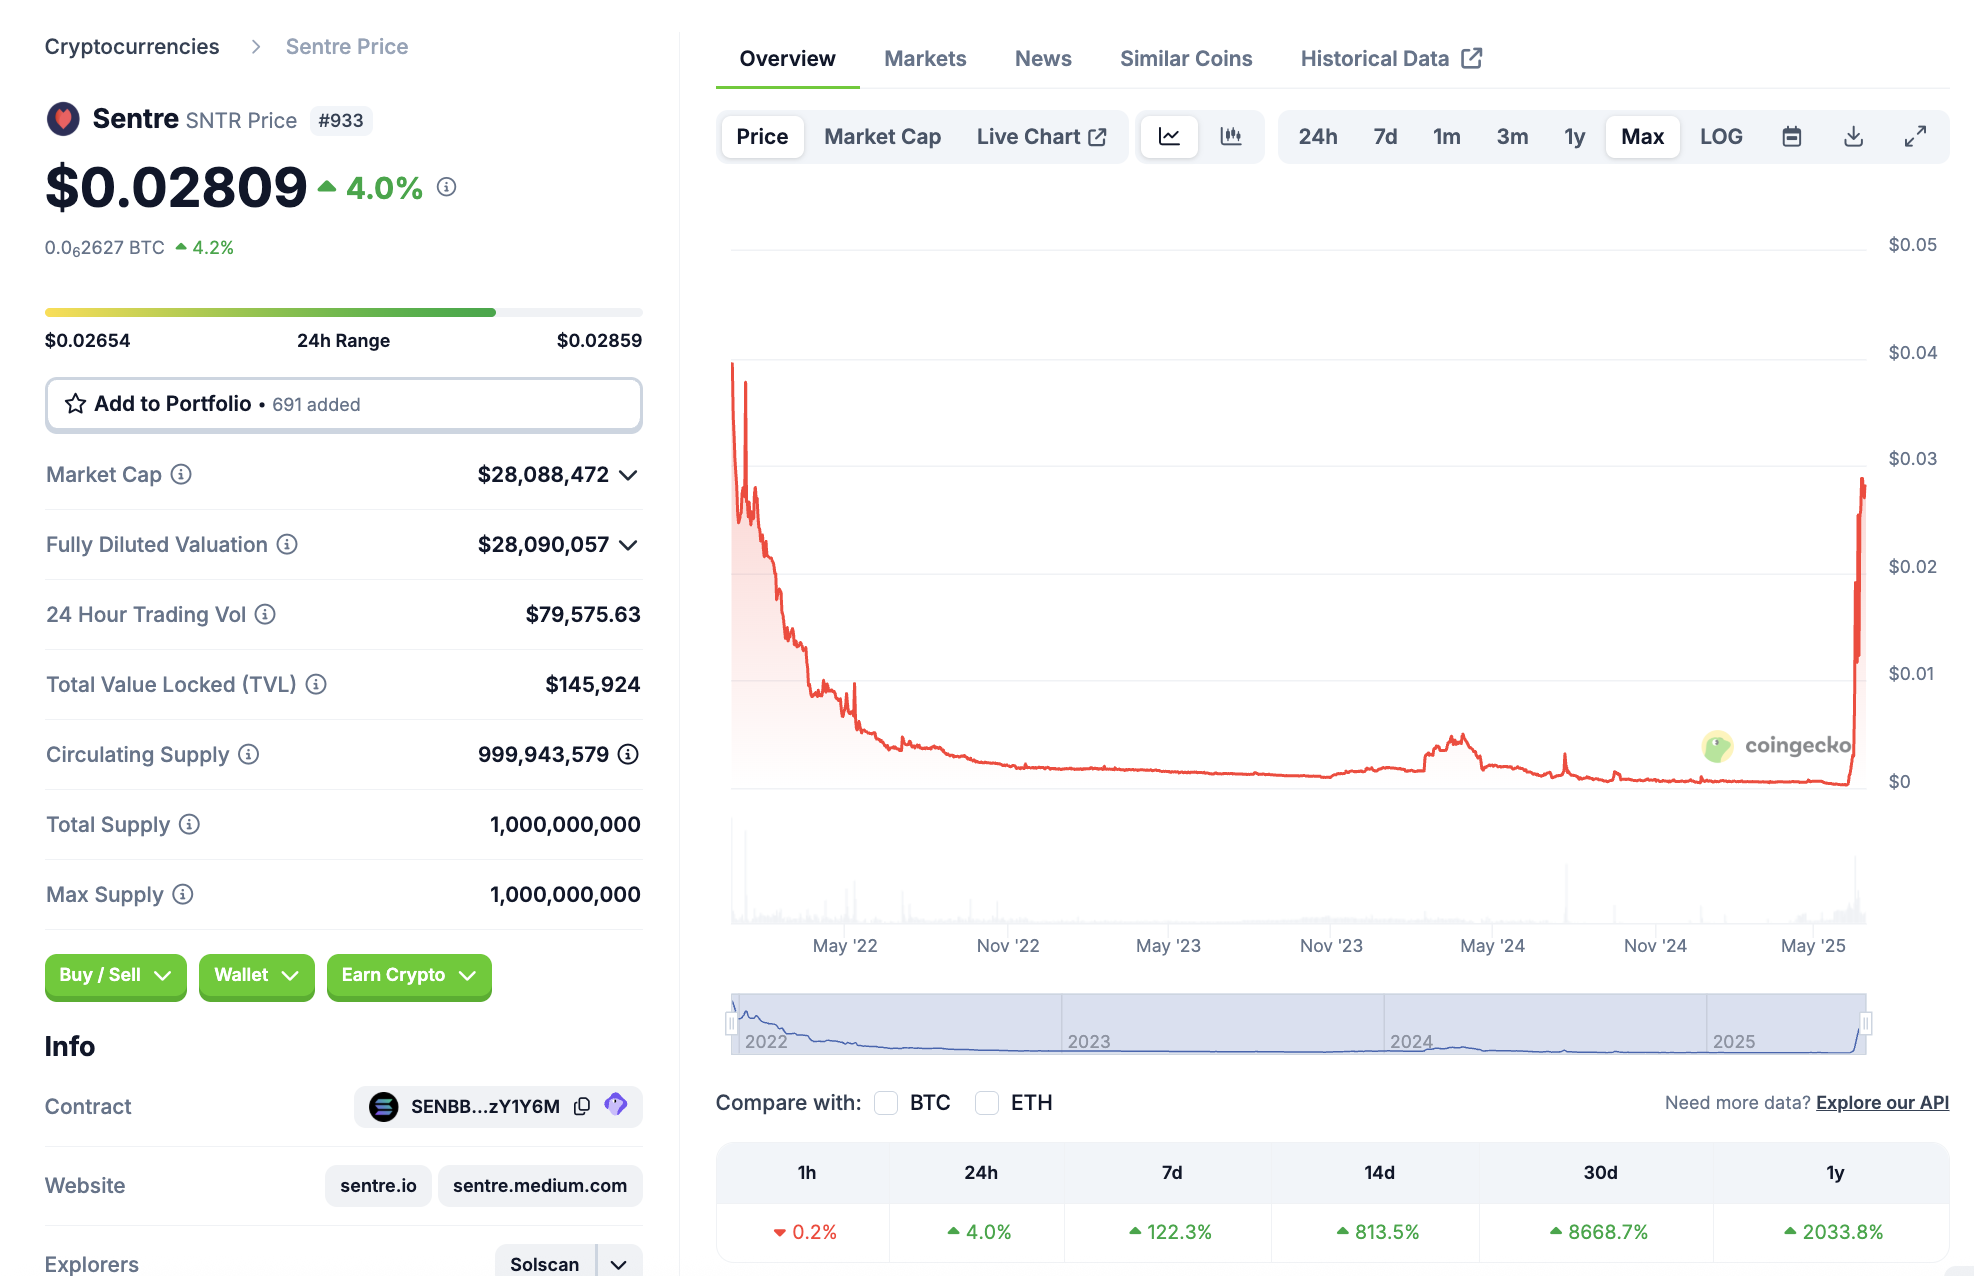The width and height of the screenshot is (1974, 1276).
Task: Enable BTC comparison checkbox
Action: tap(886, 1103)
